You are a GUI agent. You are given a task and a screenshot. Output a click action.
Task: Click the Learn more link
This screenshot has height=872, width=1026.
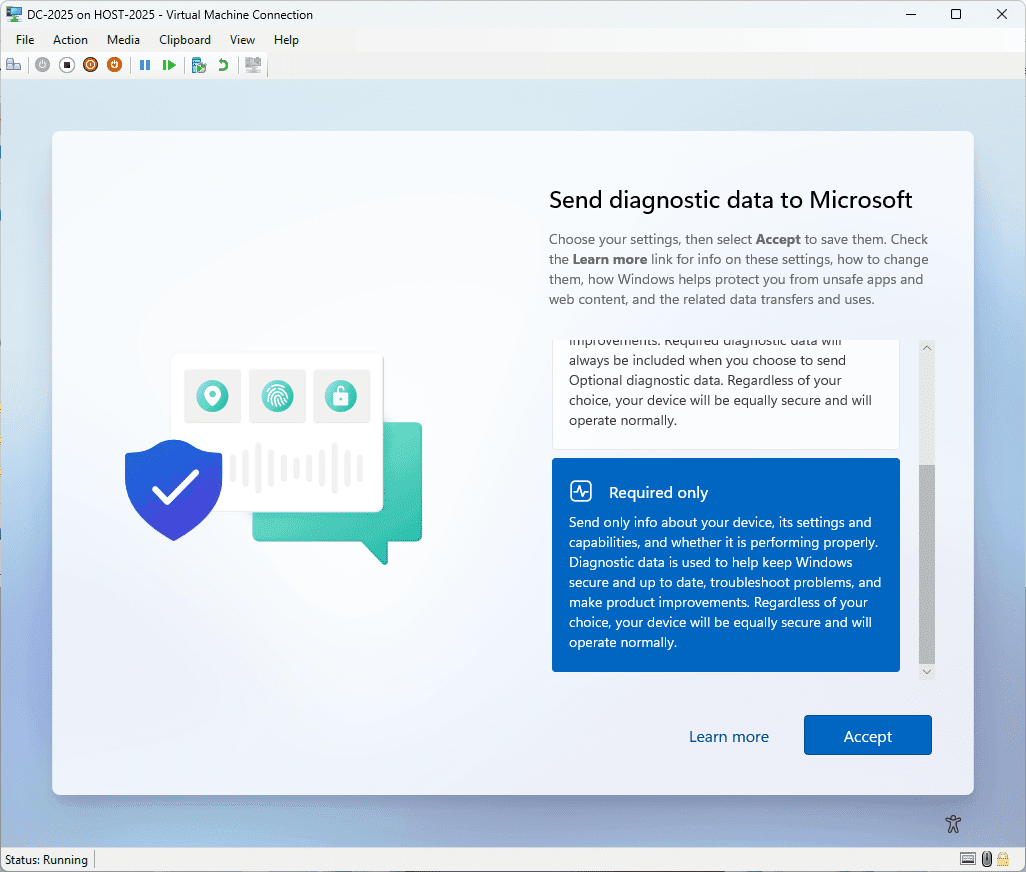[728, 735]
